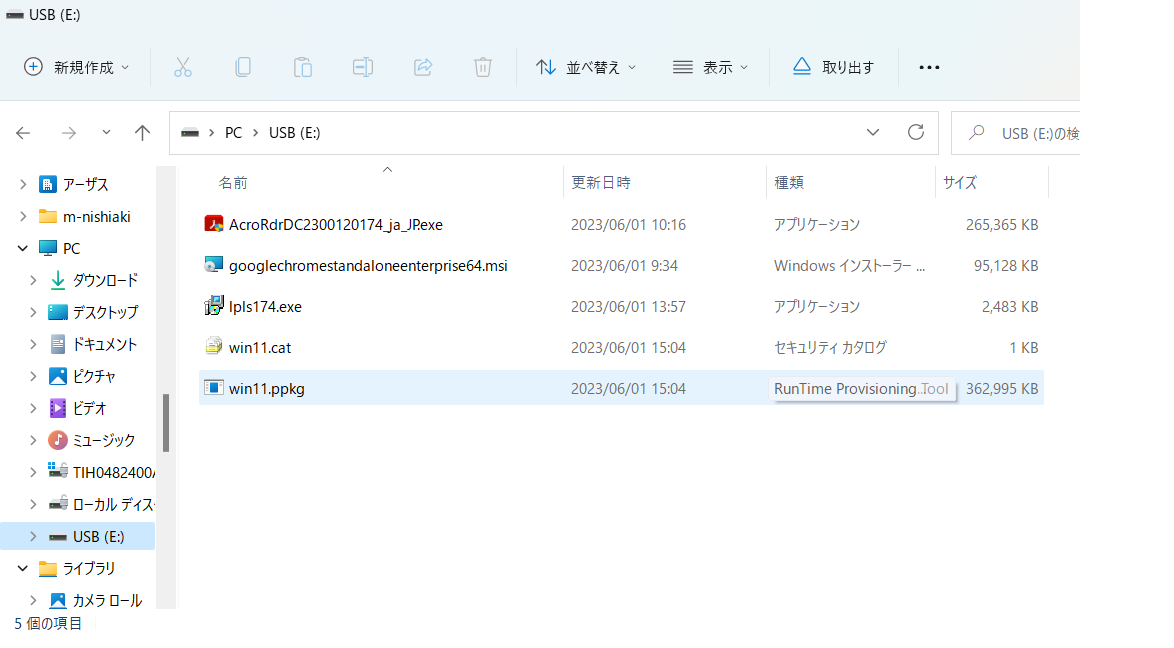Click the Rename icon on the toolbar
This screenshot has height=648, width=1174.
pos(362,67)
